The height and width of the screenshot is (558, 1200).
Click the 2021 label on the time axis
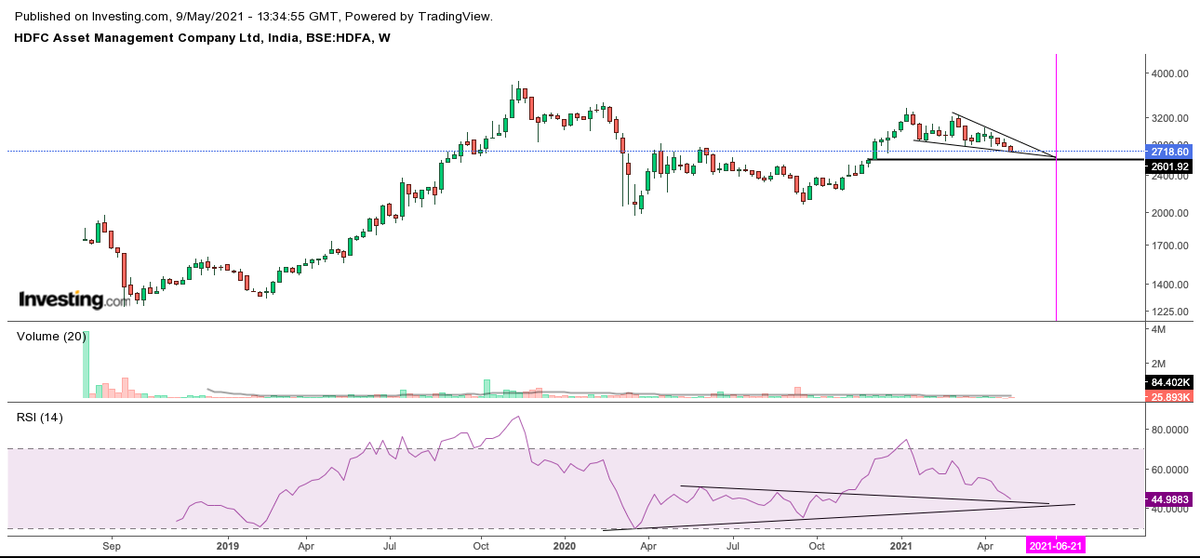pos(903,547)
